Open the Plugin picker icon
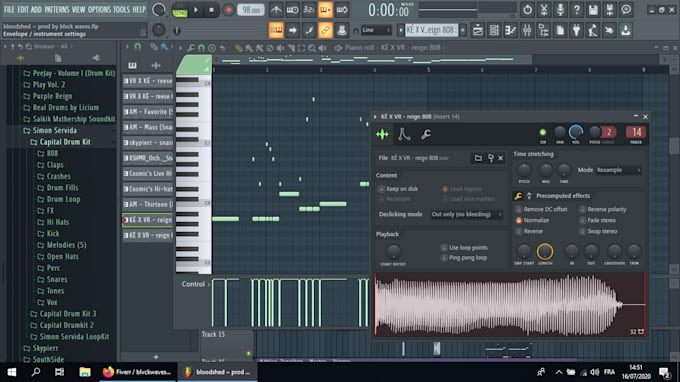This screenshot has height=382, width=680. coord(576,30)
